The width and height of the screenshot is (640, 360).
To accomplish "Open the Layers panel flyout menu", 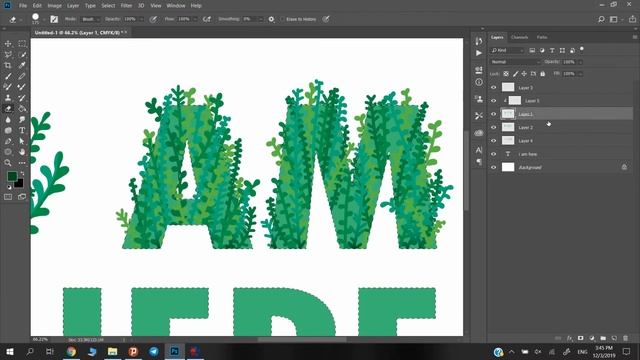I will coord(635,37).
